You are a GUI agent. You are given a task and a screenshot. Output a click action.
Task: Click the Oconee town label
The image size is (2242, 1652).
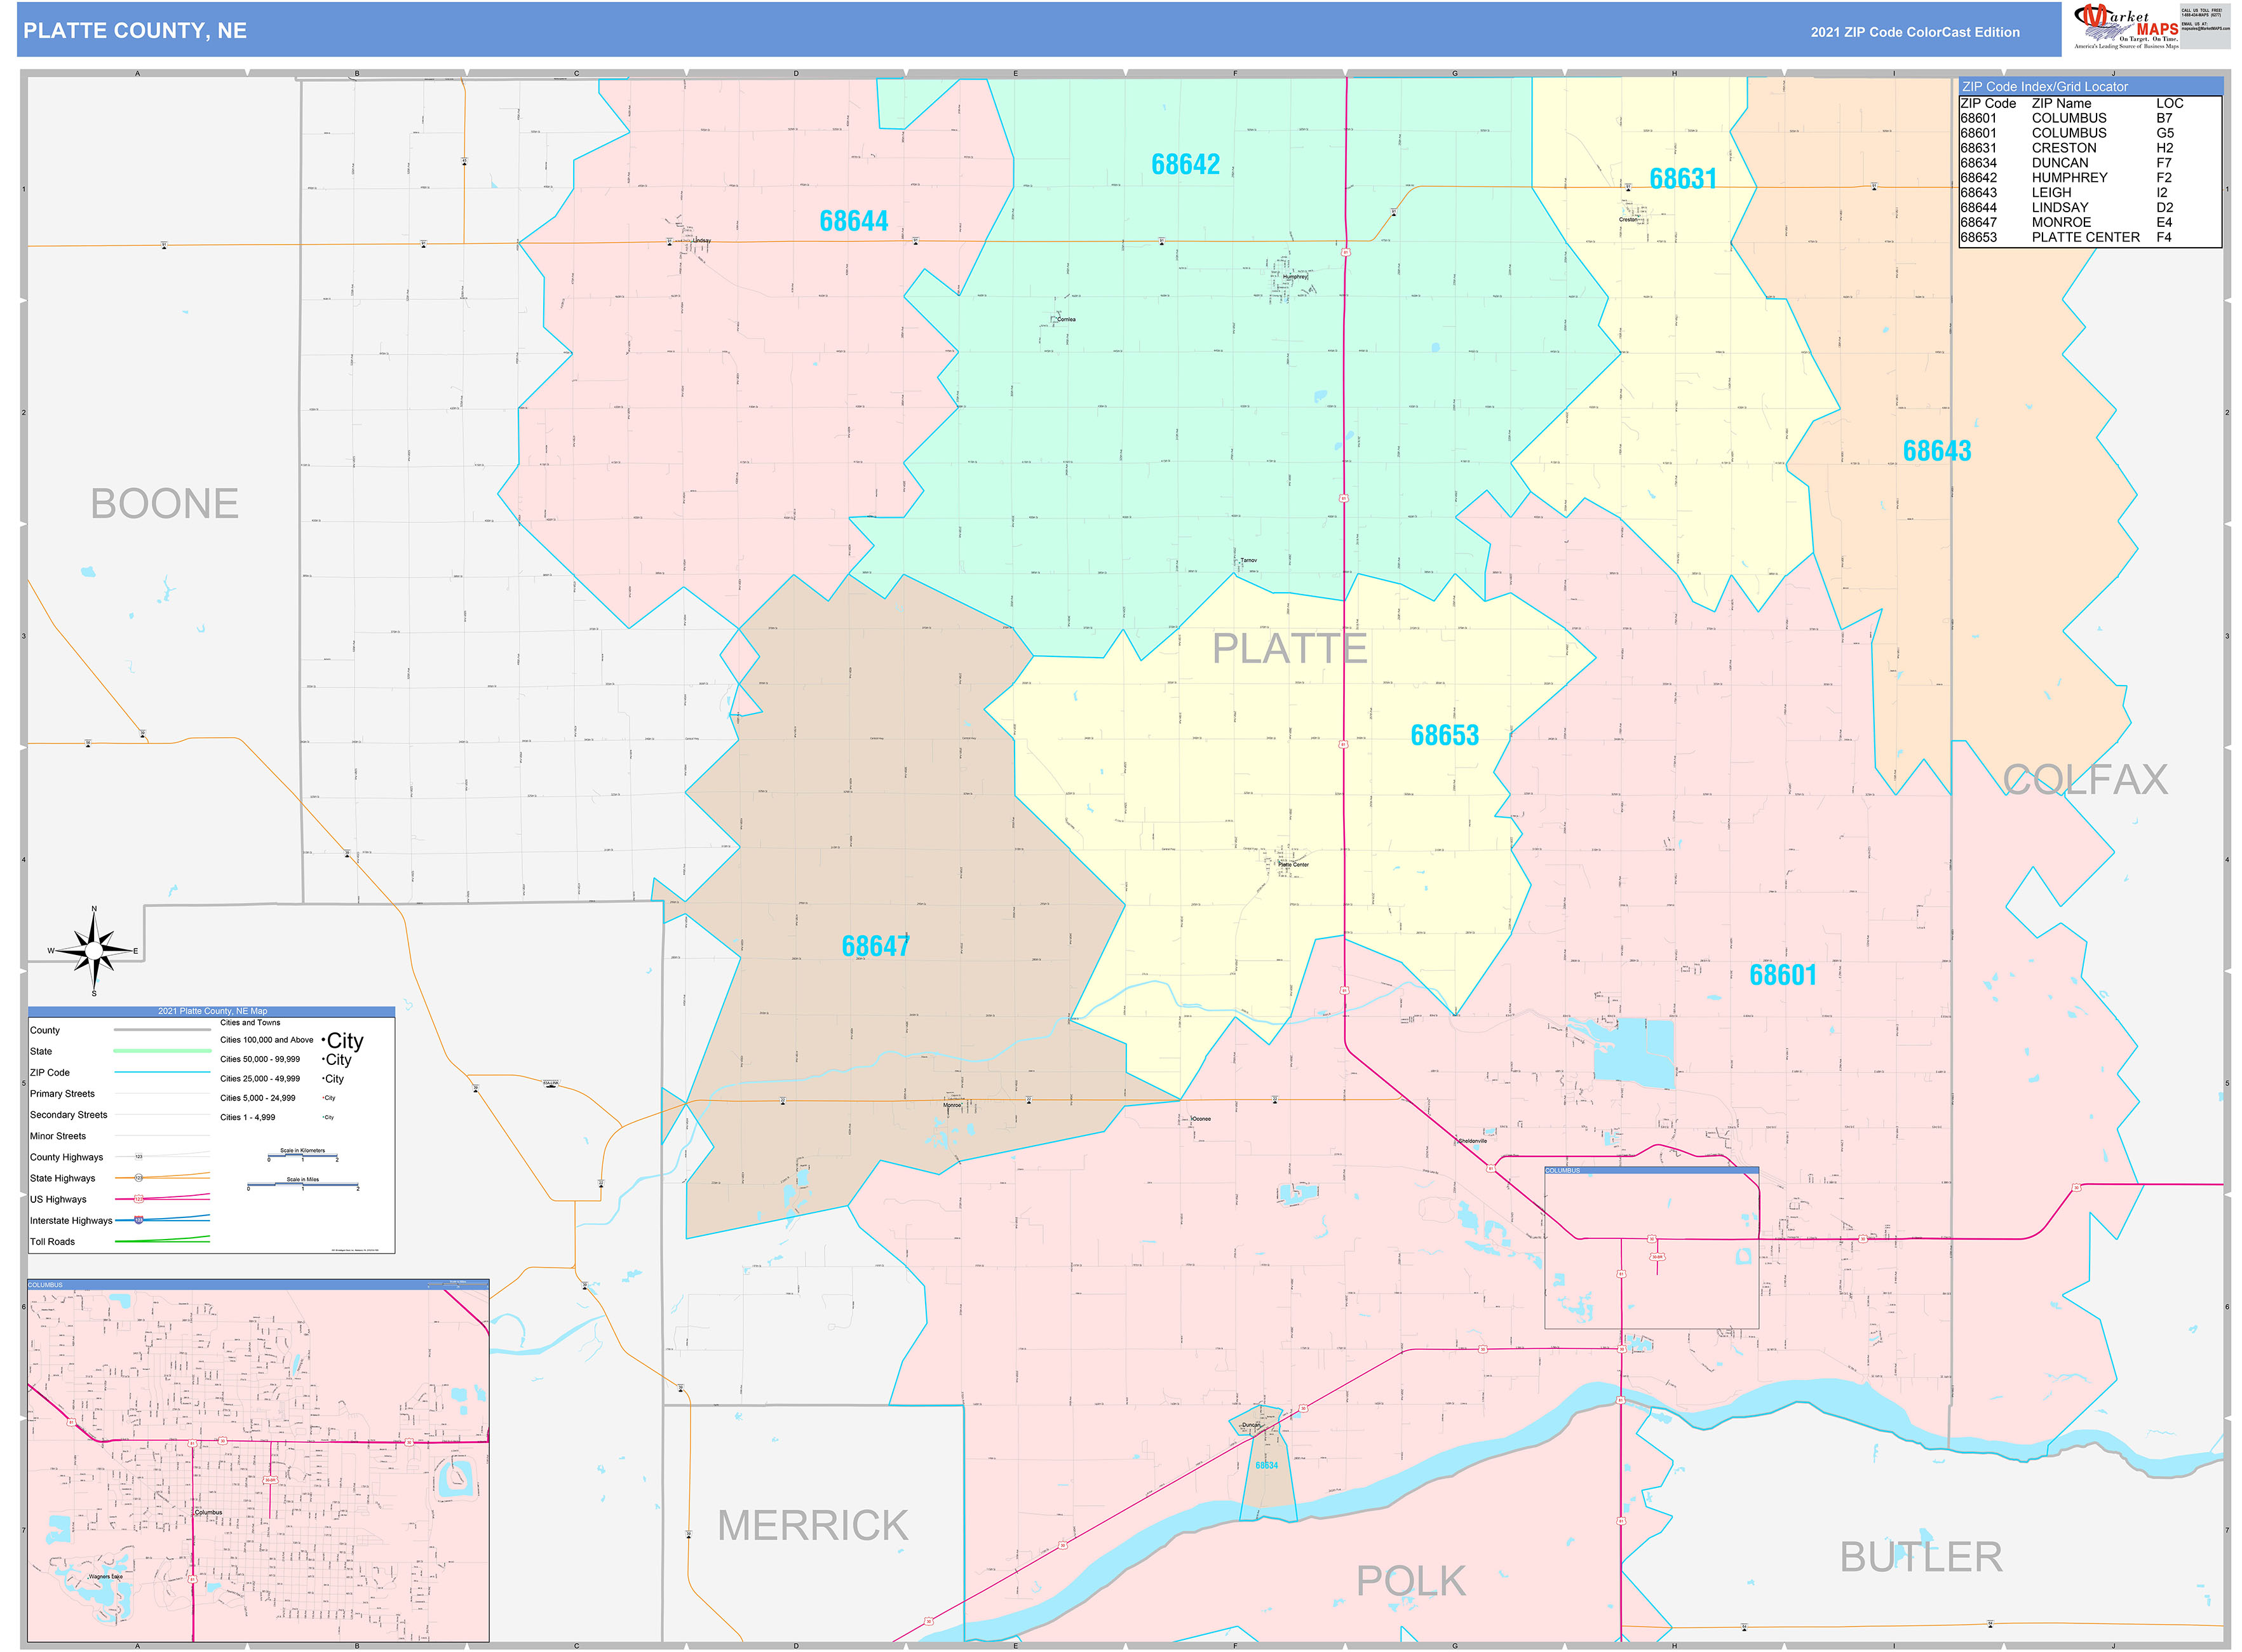pos(1201,1119)
